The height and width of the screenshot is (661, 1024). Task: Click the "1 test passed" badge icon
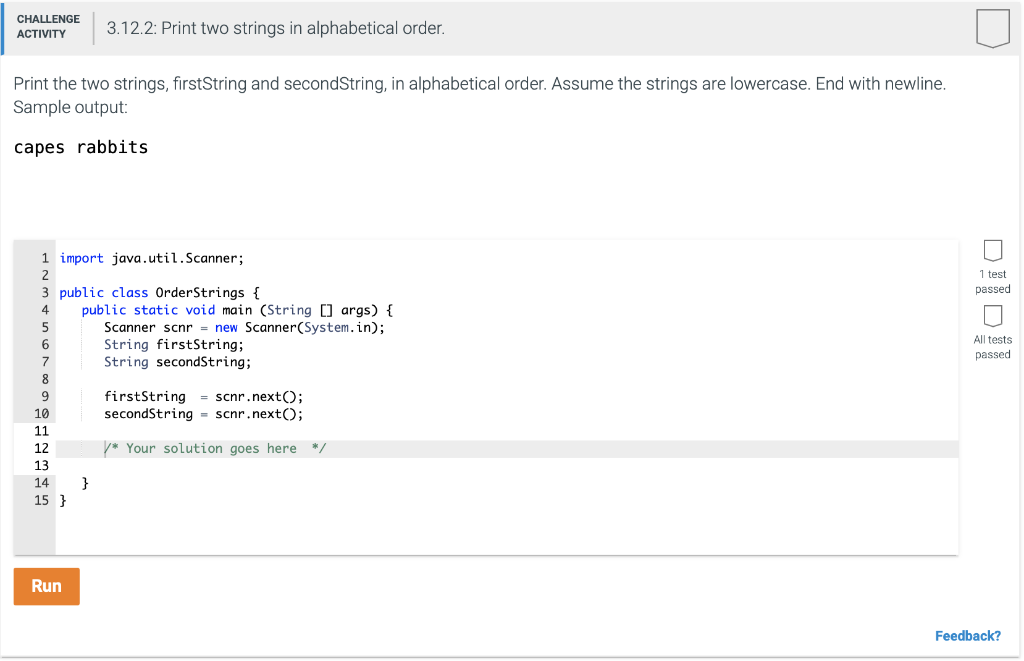pos(992,251)
